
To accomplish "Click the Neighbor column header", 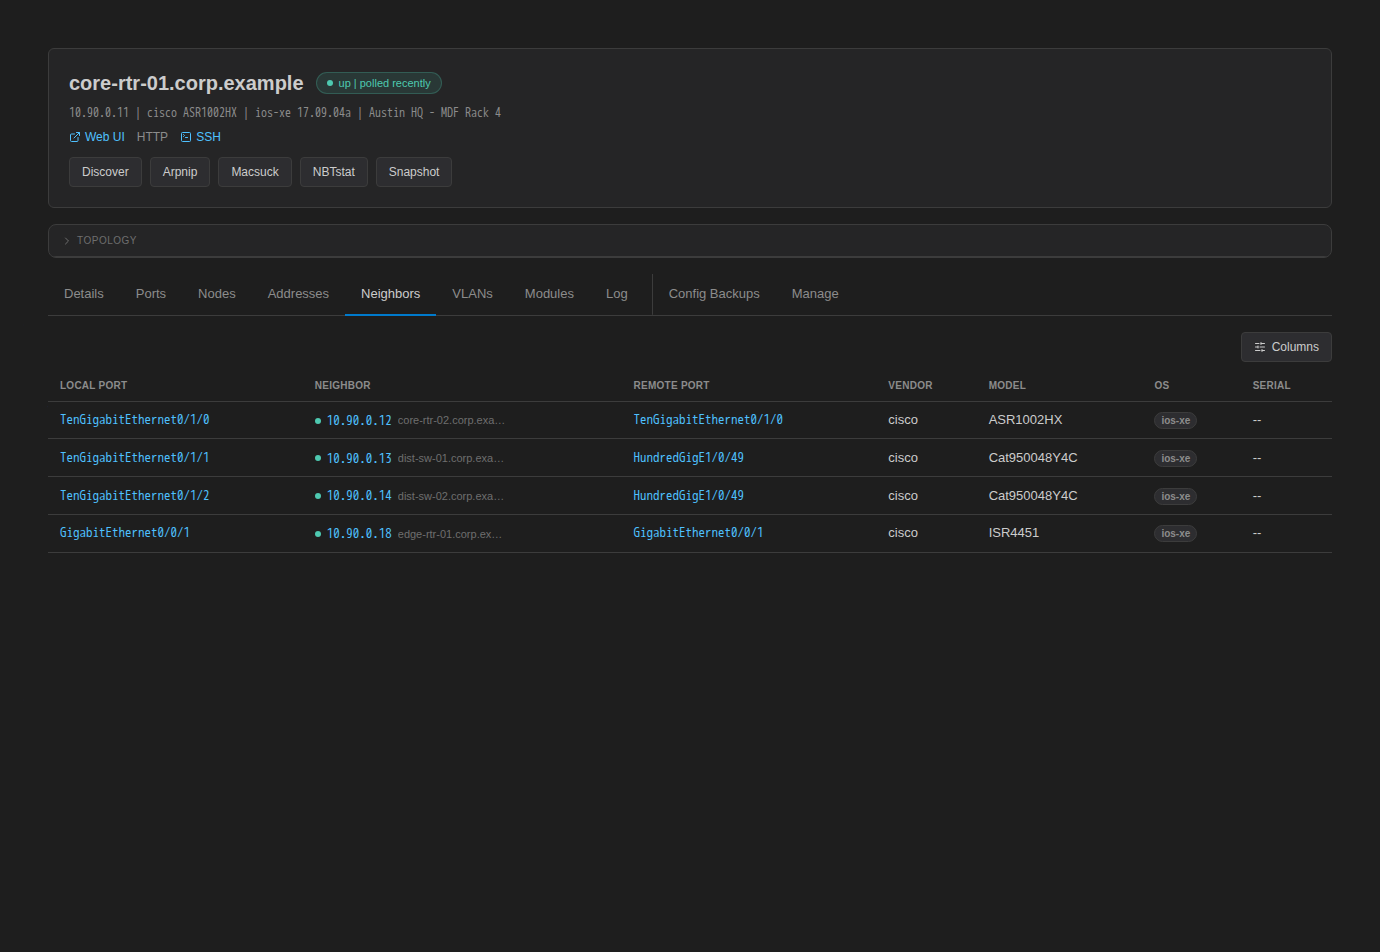I will coord(342,385).
